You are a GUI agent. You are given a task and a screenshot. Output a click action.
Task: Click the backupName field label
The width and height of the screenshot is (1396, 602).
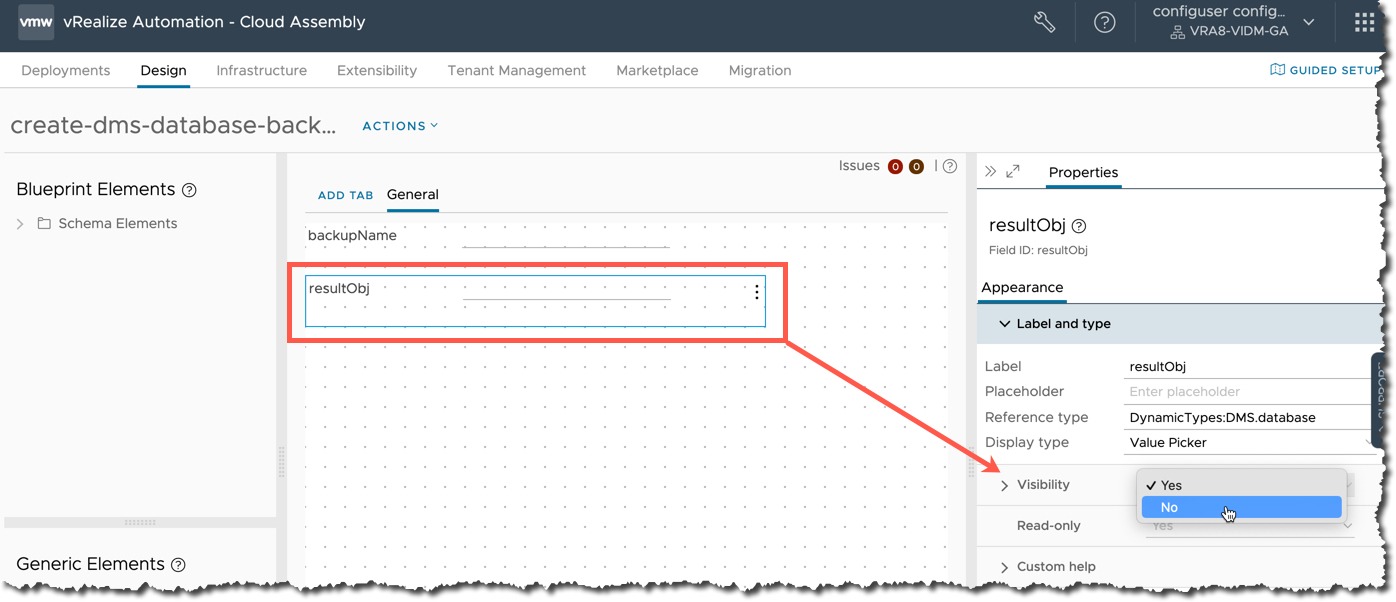click(x=352, y=235)
